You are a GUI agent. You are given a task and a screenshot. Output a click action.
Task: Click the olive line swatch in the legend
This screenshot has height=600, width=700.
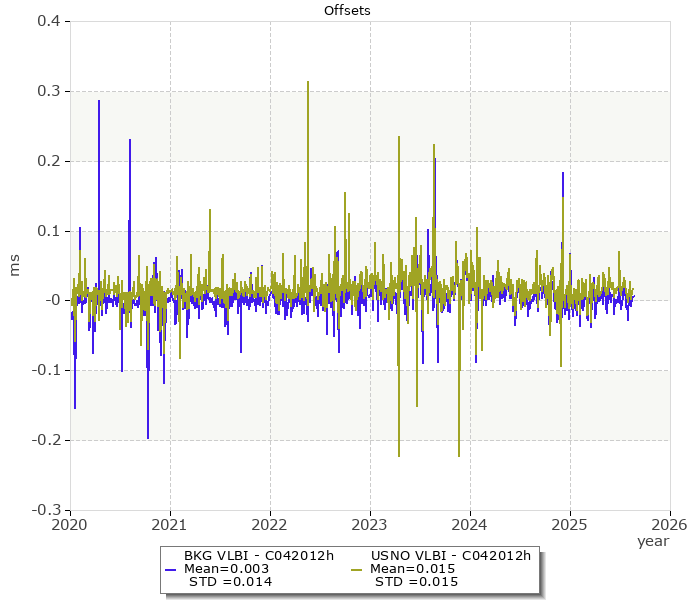(x=357, y=569)
